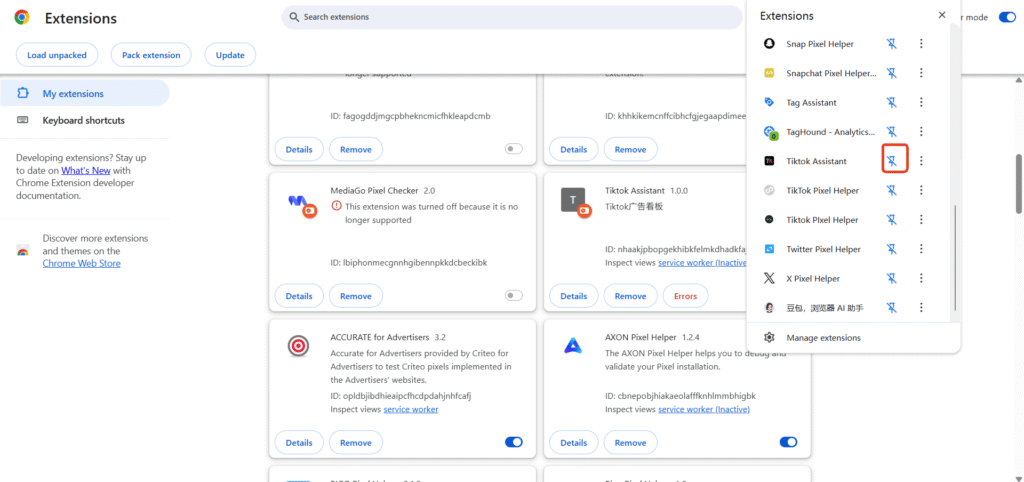Open more options for Tiktok Assistant

[x=921, y=161]
